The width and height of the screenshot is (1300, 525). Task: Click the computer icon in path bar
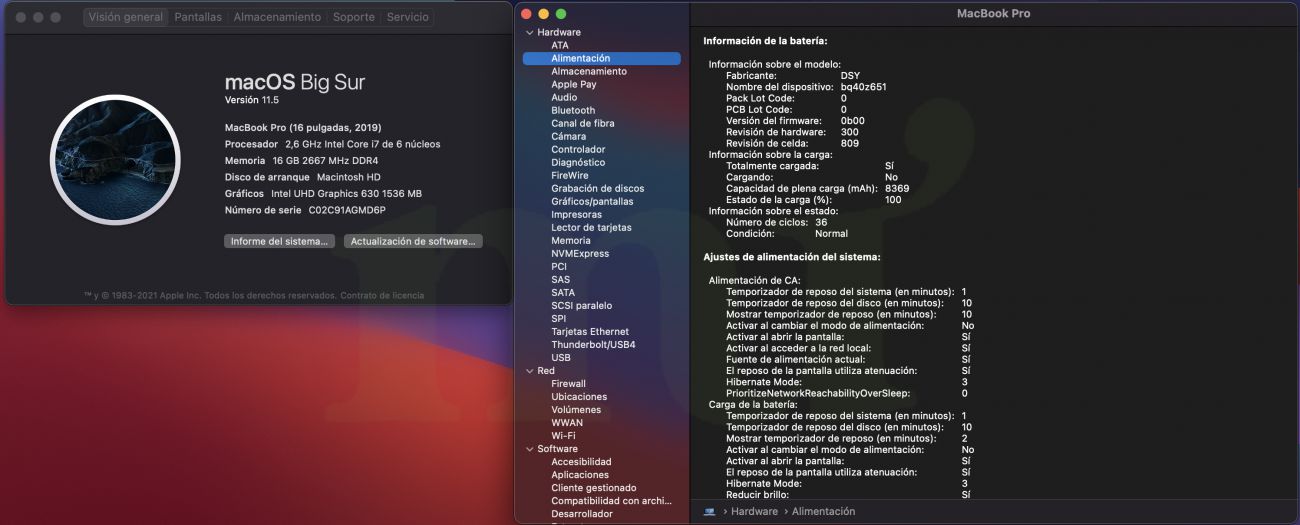tap(709, 512)
